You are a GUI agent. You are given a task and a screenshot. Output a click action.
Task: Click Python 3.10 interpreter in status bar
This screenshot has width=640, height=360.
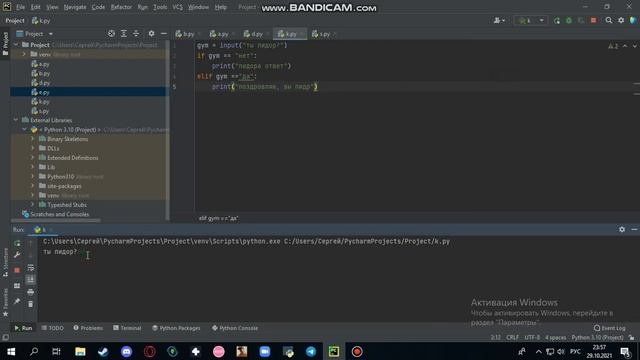597,338
